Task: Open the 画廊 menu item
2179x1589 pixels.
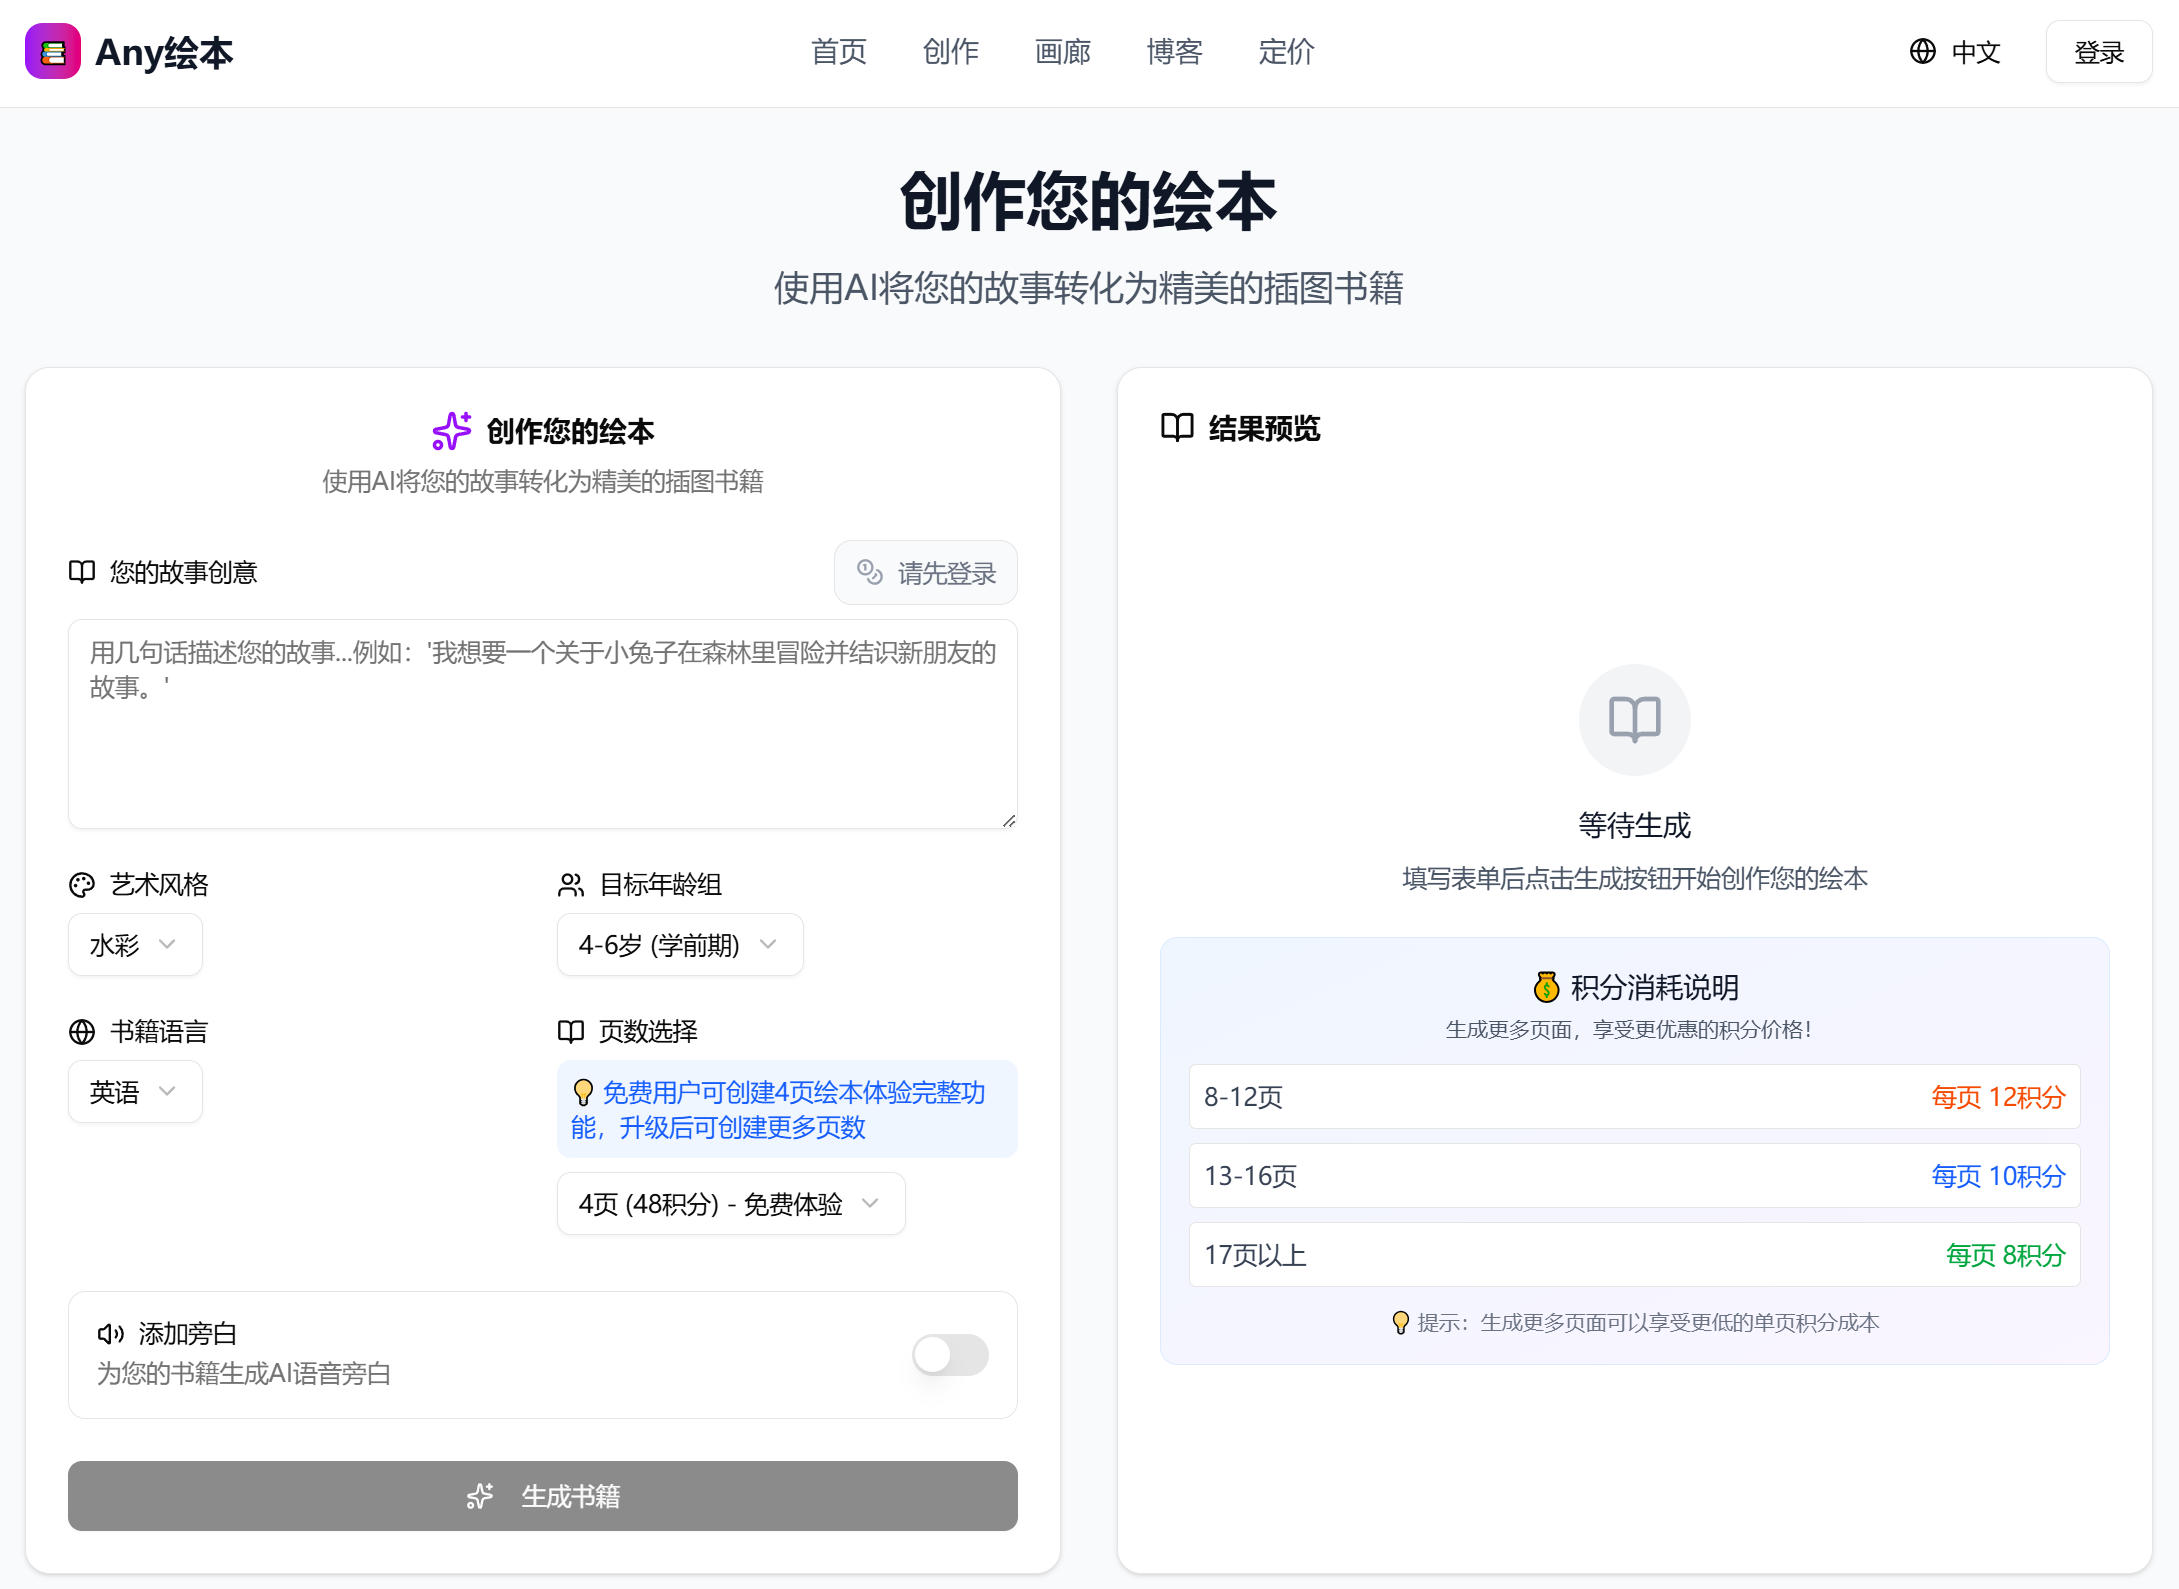Action: [1063, 52]
